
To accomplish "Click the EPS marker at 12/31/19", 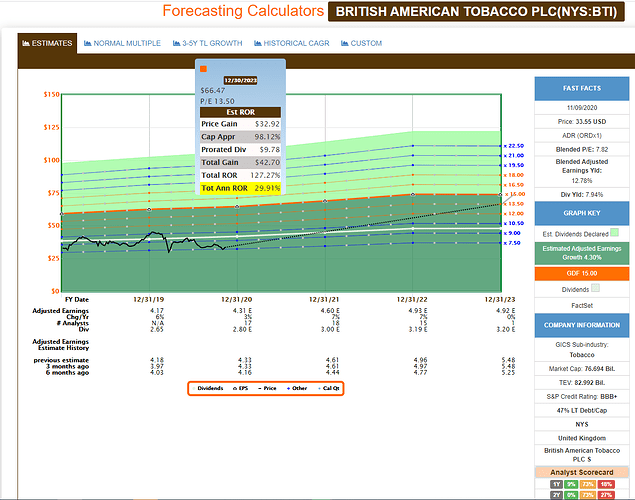I will pyautogui.click(x=149, y=209).
